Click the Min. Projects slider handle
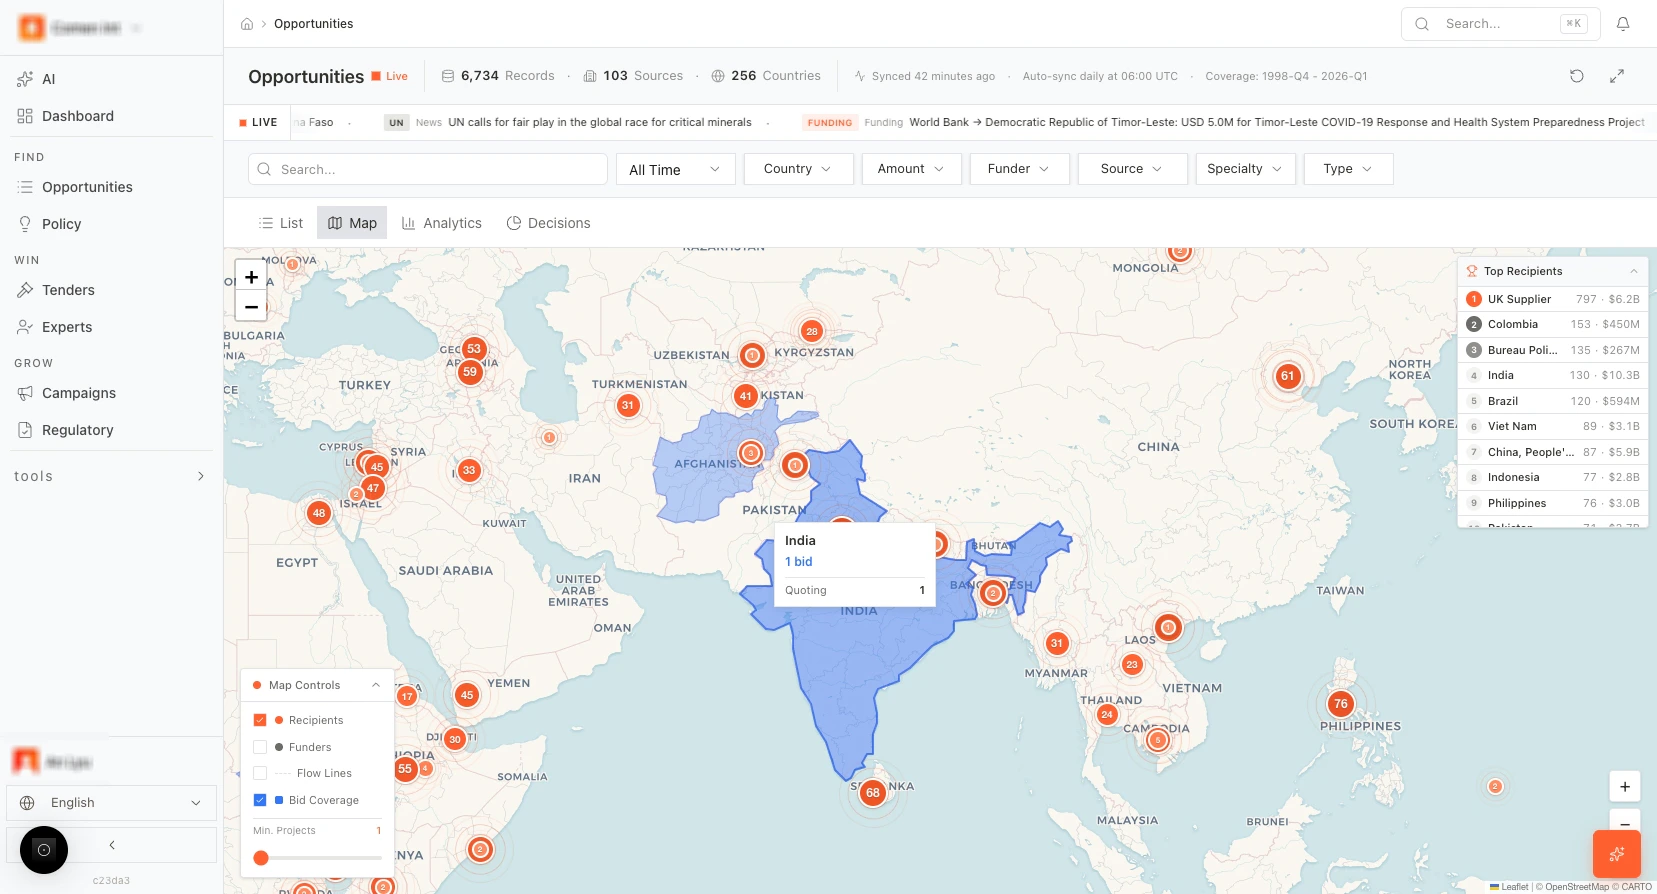This screenshot has width=1657, height=894. coord(261,858)
